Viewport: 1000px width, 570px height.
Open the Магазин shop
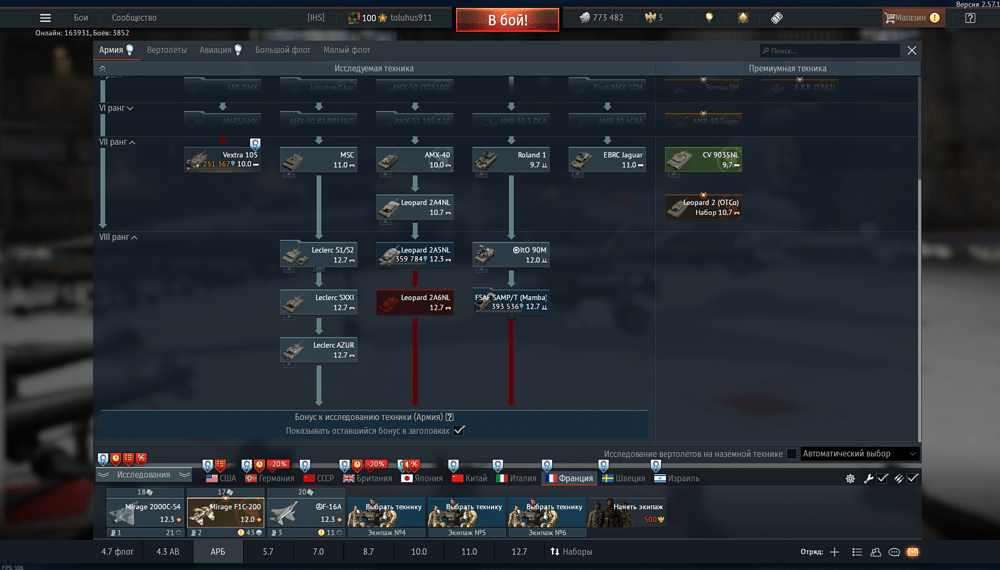tap(912, 18)
